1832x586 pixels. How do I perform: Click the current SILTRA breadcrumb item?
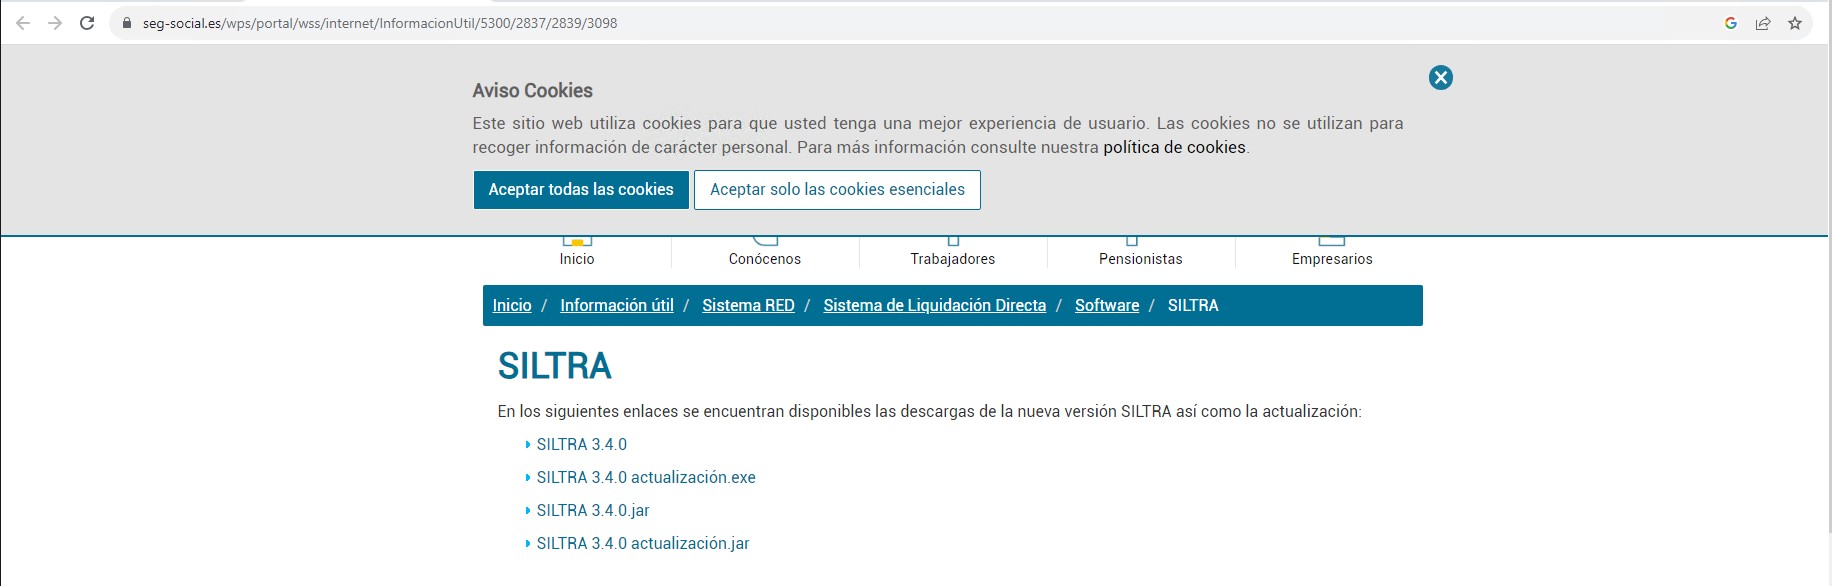1193,306
